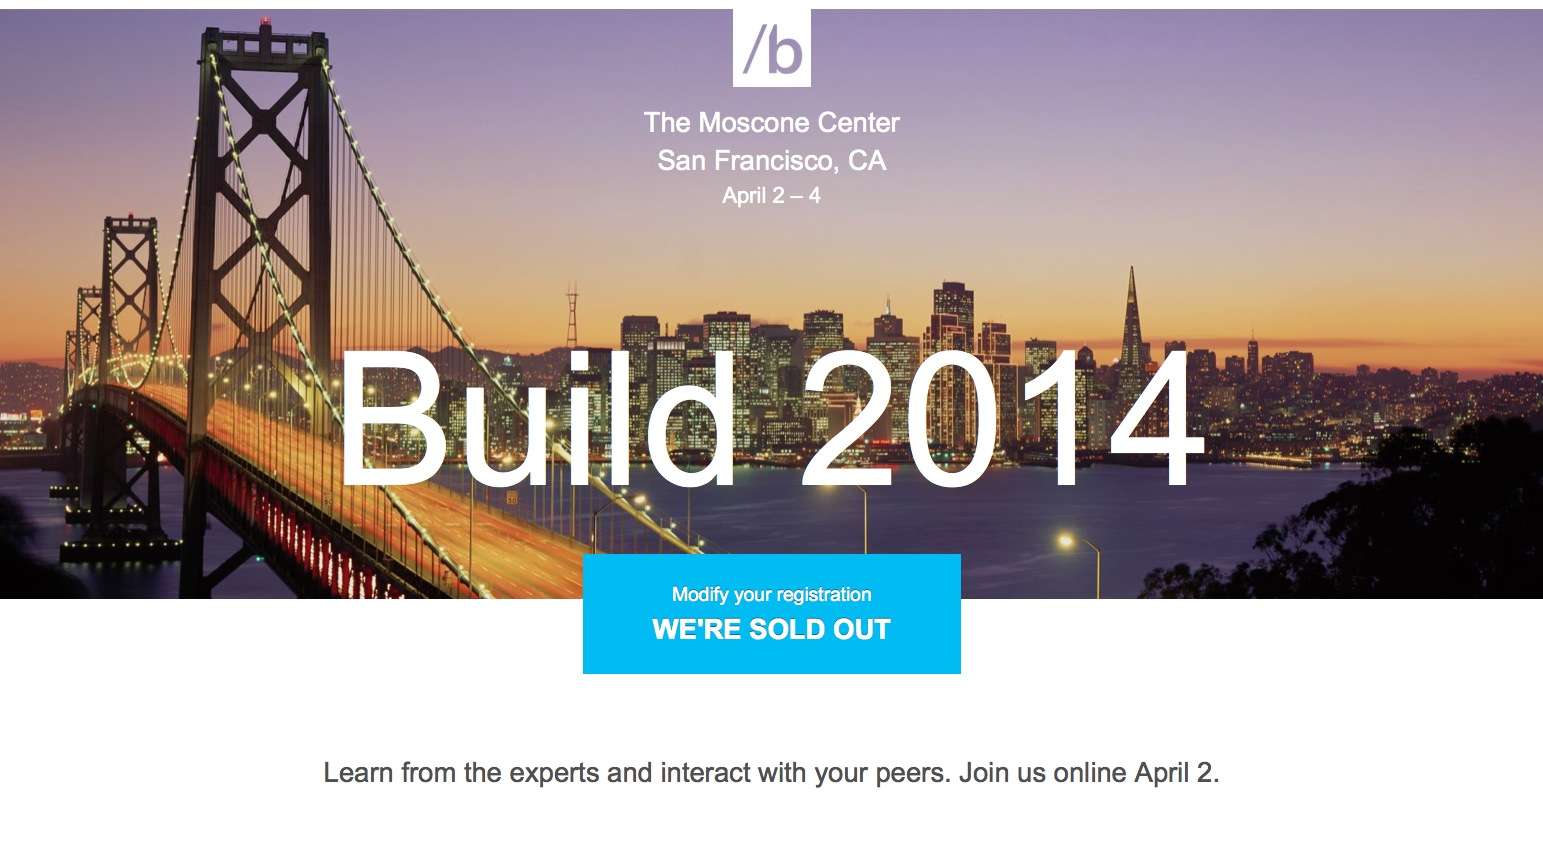
Task: Click the WE'RE SOLD OUT button text
Action: click(771, 630)
